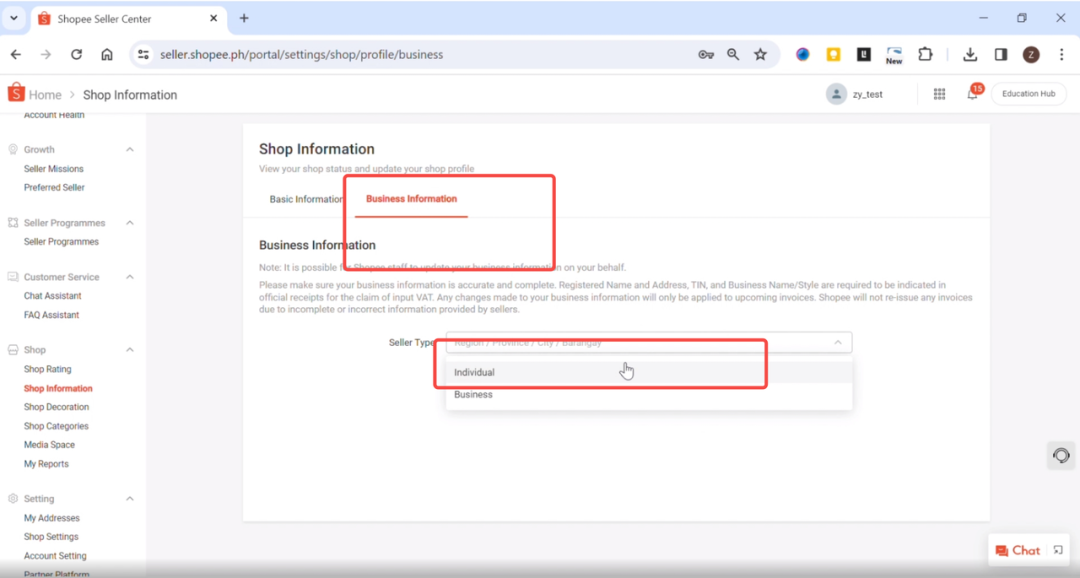
Task: Open the notifications bell icon
Action: tap(972, 94)
